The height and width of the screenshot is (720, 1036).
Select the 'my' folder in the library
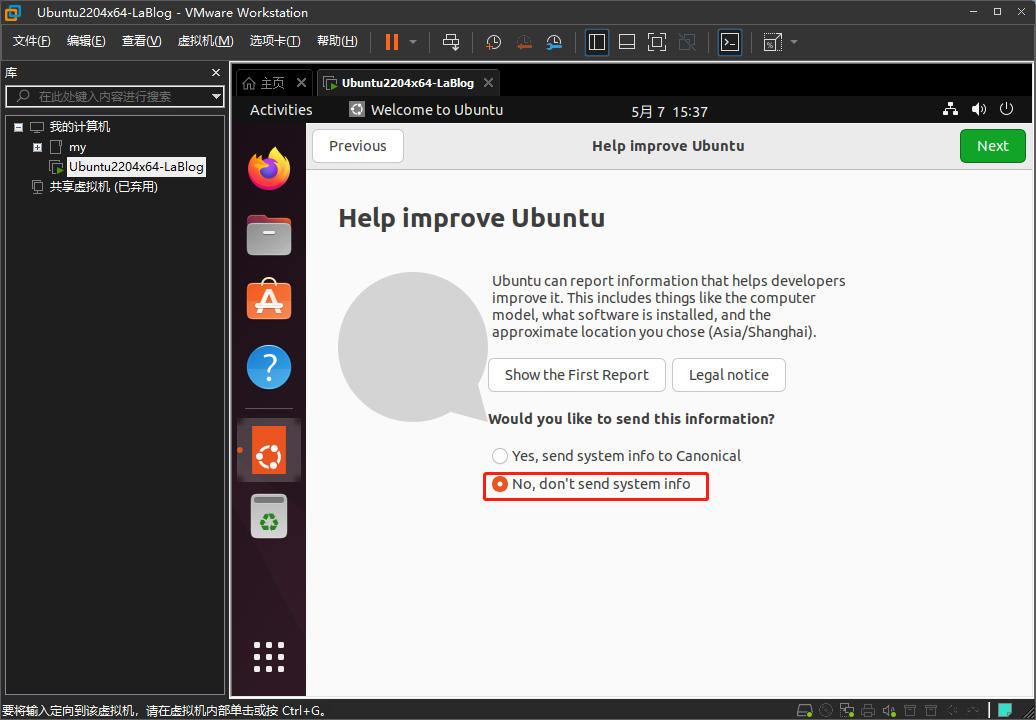point(77,147)
